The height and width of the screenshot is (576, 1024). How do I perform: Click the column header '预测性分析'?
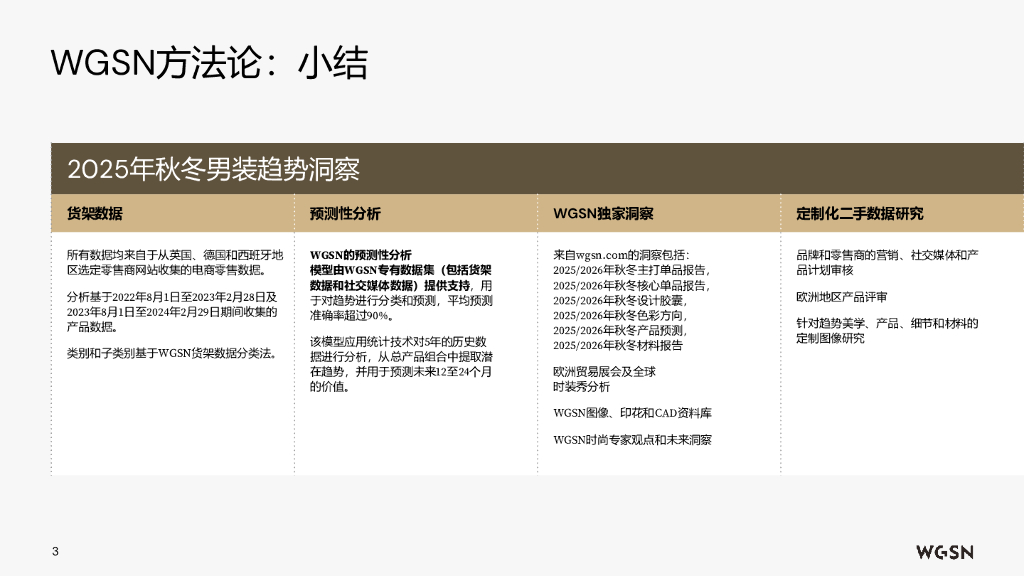point(345,214)
